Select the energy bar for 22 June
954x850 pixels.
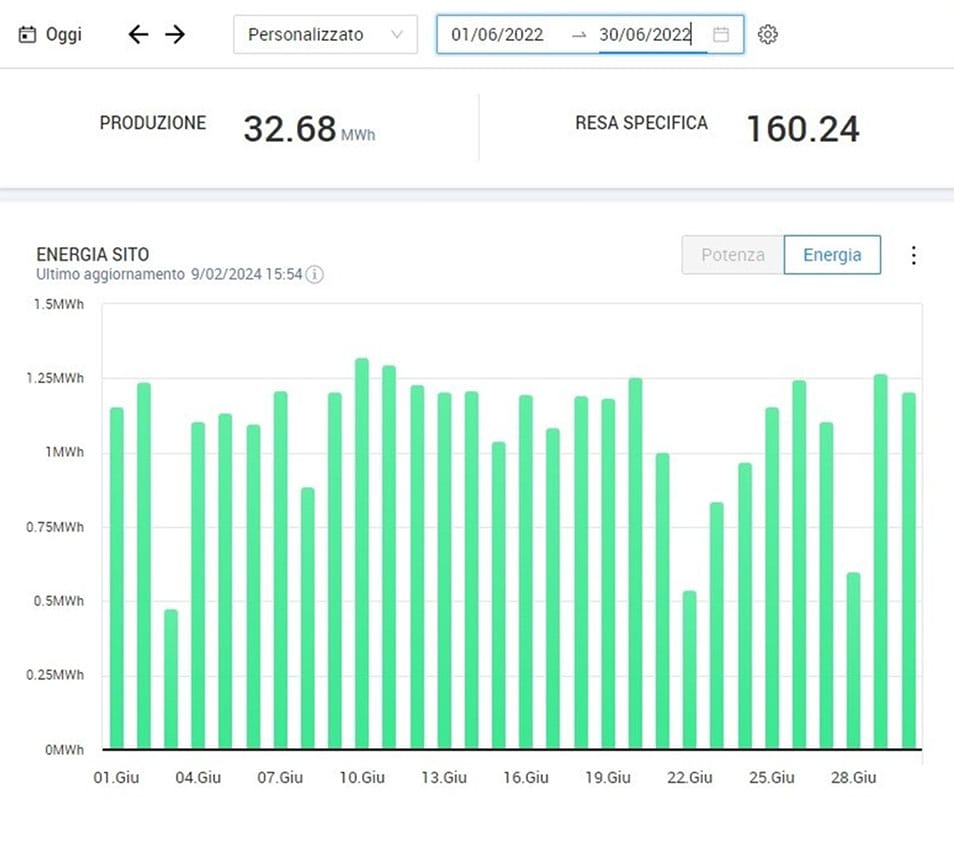689,670
